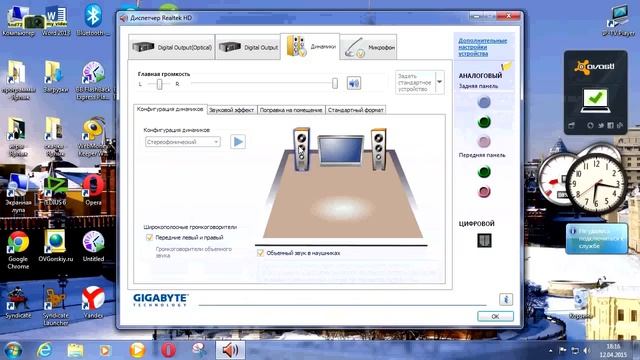Viewport: 640px width, 360px height.
Task: Click the L-R balance slider handle
Action: click(159, 84)
